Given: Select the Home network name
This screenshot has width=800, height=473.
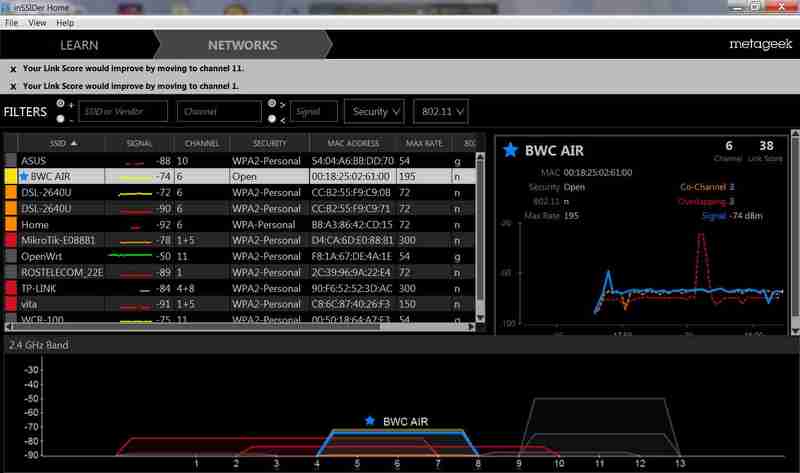Looking at the screenshot, I should [35, 225].
